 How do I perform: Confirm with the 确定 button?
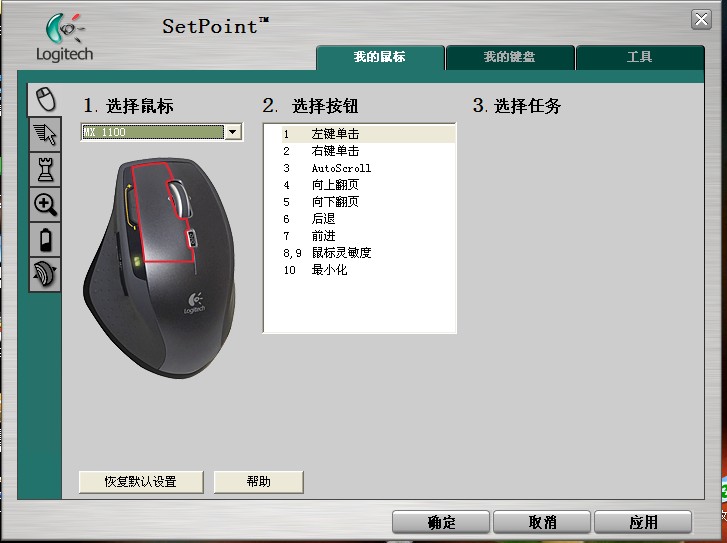click(x=441, y=523)
